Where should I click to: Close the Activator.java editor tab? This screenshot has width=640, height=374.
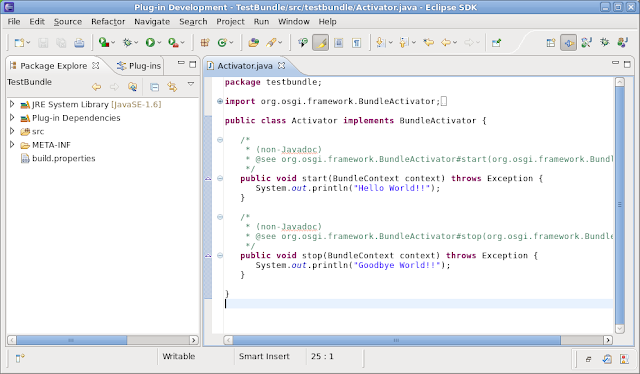(x=281, y=65)
